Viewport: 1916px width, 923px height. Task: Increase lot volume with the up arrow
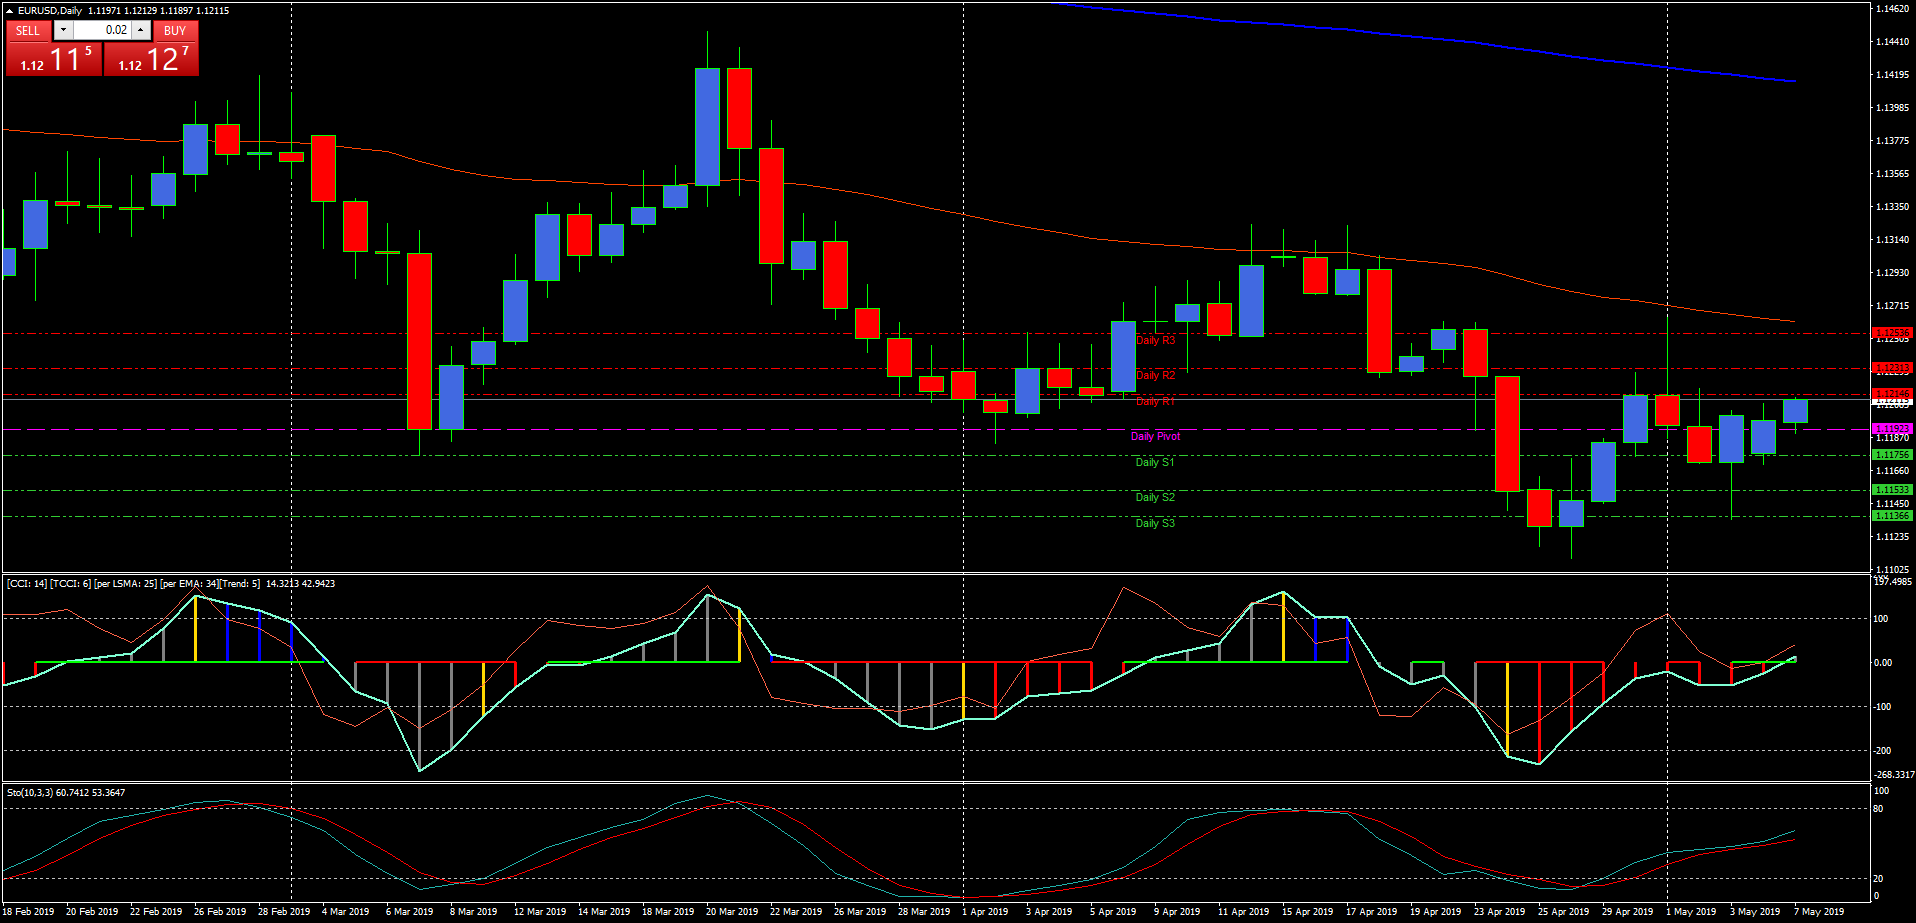(x=141, y=30)
